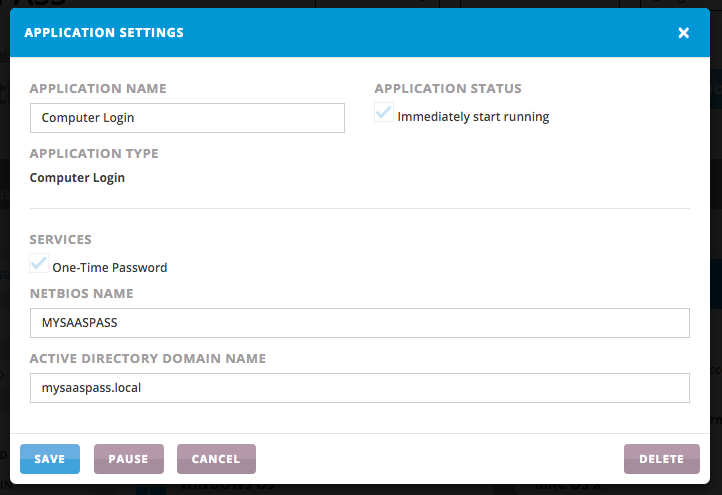Screen dimensions: 722x495
Task: Toggle the One-Time Password checkbox
Action: click(x=39, y=265)
